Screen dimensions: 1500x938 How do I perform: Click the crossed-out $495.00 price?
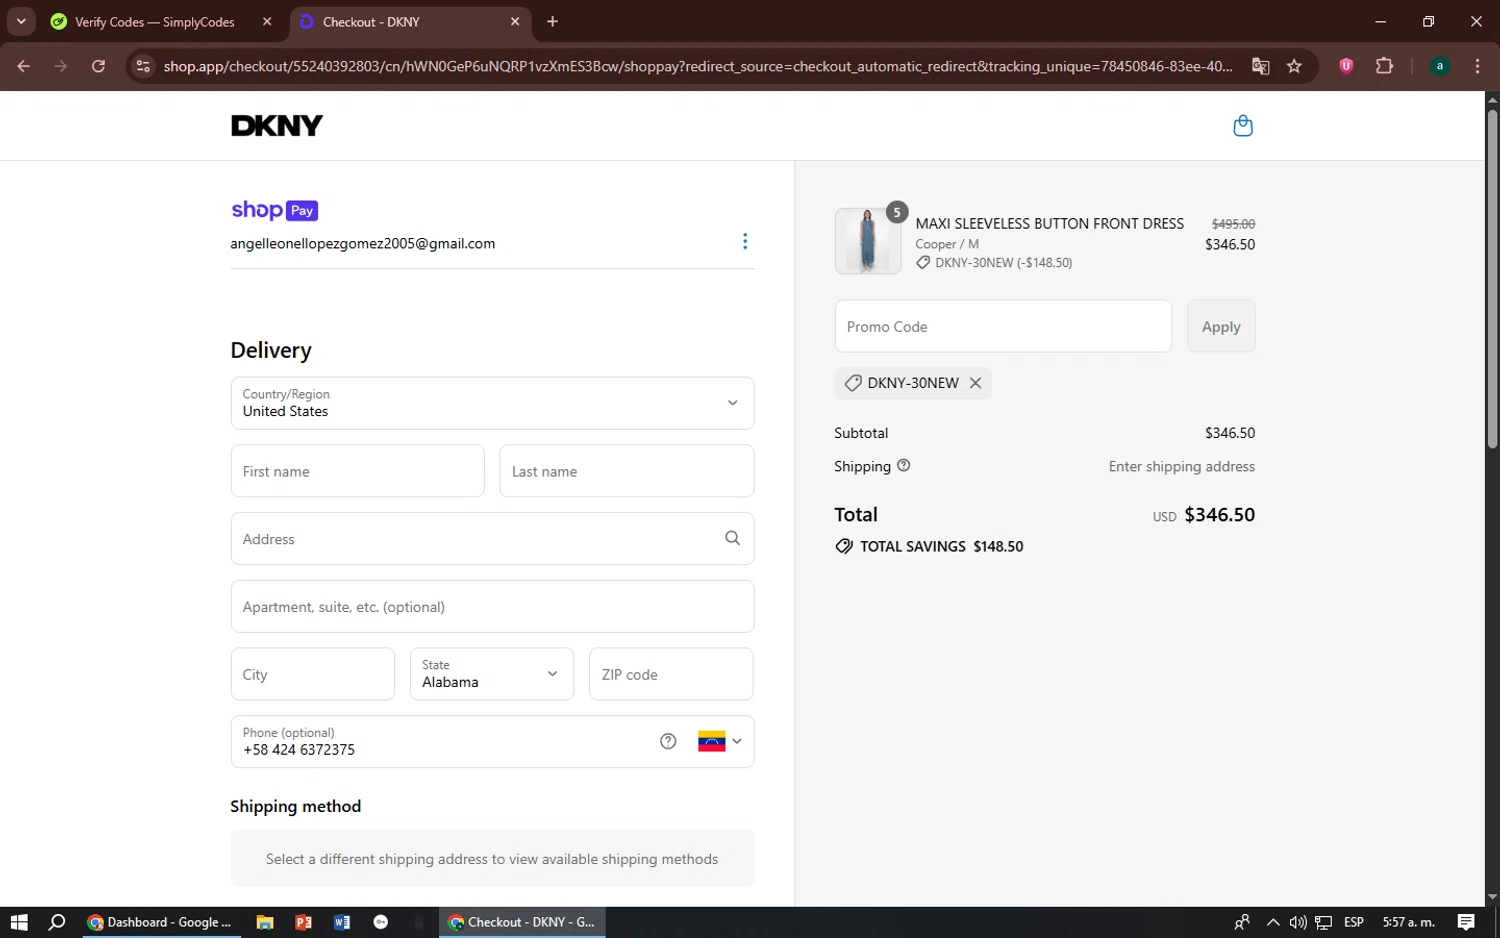tap(1233, 224)
